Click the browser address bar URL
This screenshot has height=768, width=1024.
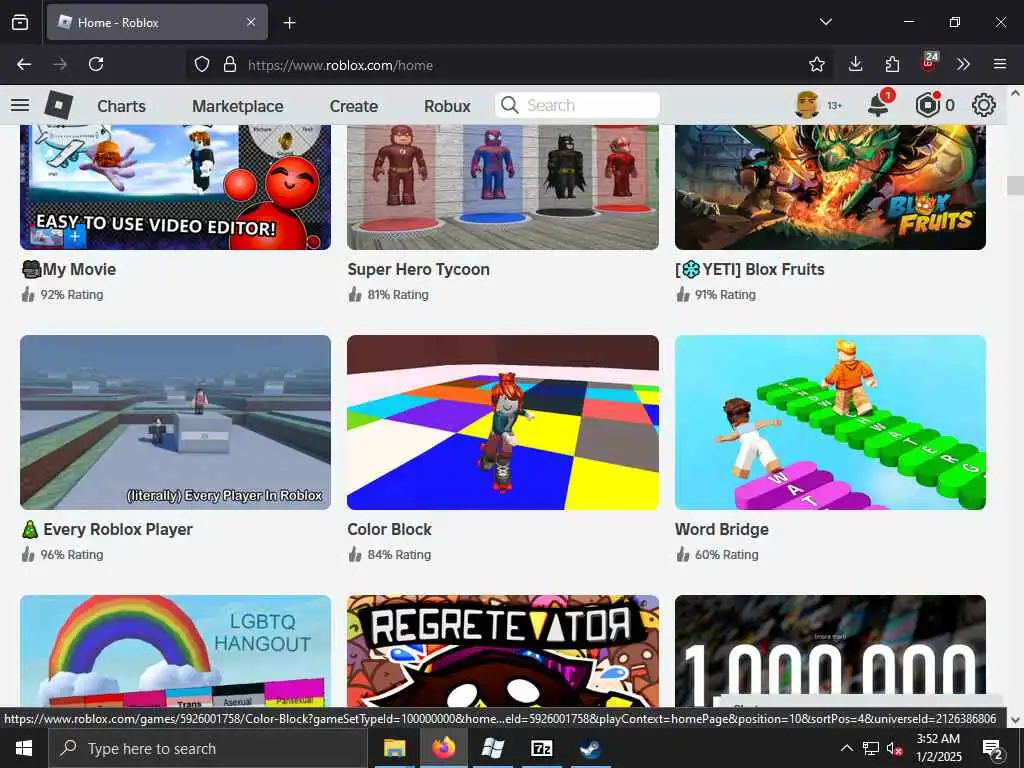click(340, 65)
